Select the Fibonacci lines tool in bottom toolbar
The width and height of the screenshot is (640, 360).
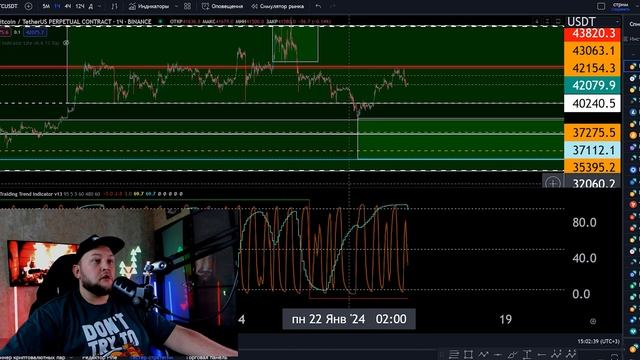tap(454, 354)
